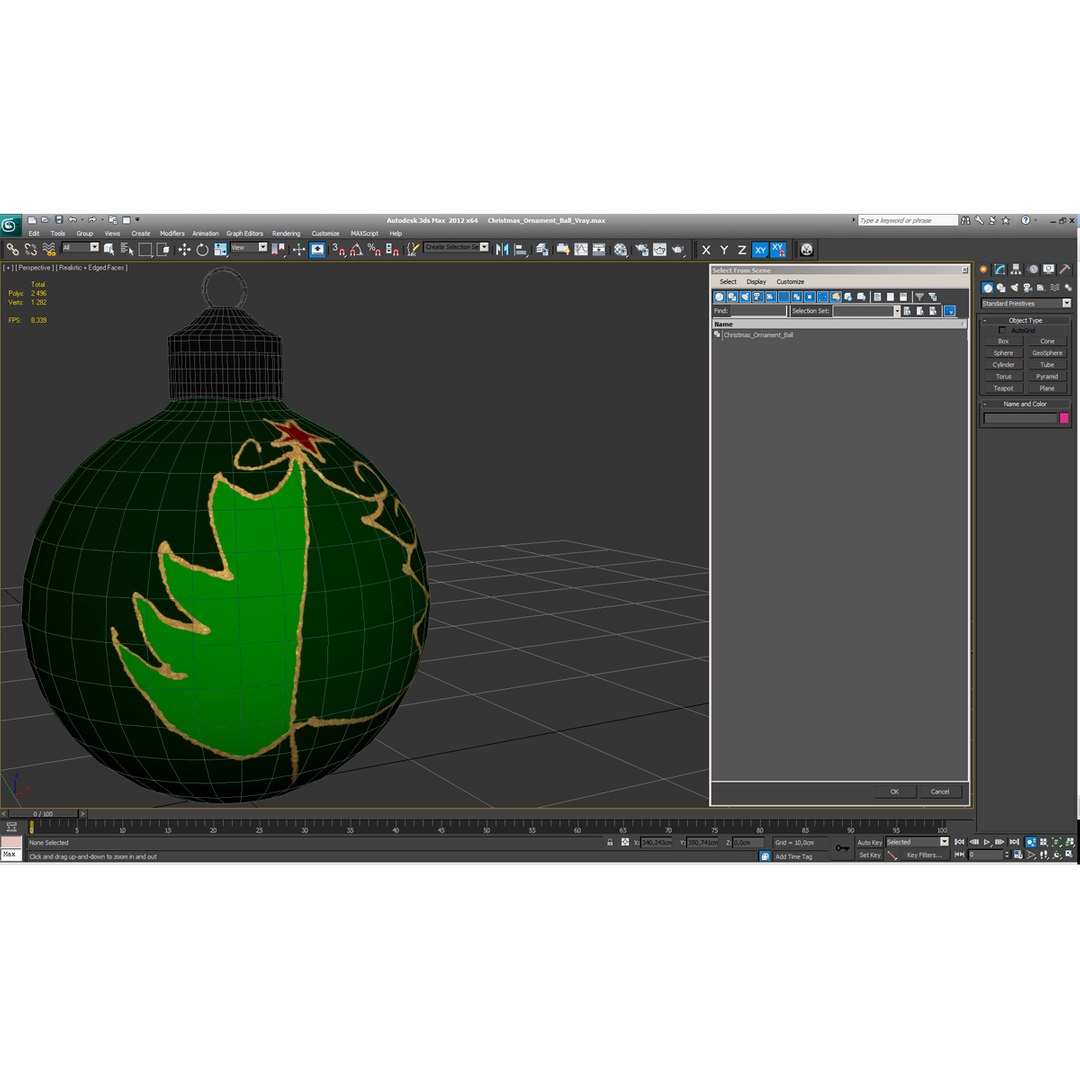The image size is (1080, 1080).
Task: Open the MAXScript menu
Action: 364,233
